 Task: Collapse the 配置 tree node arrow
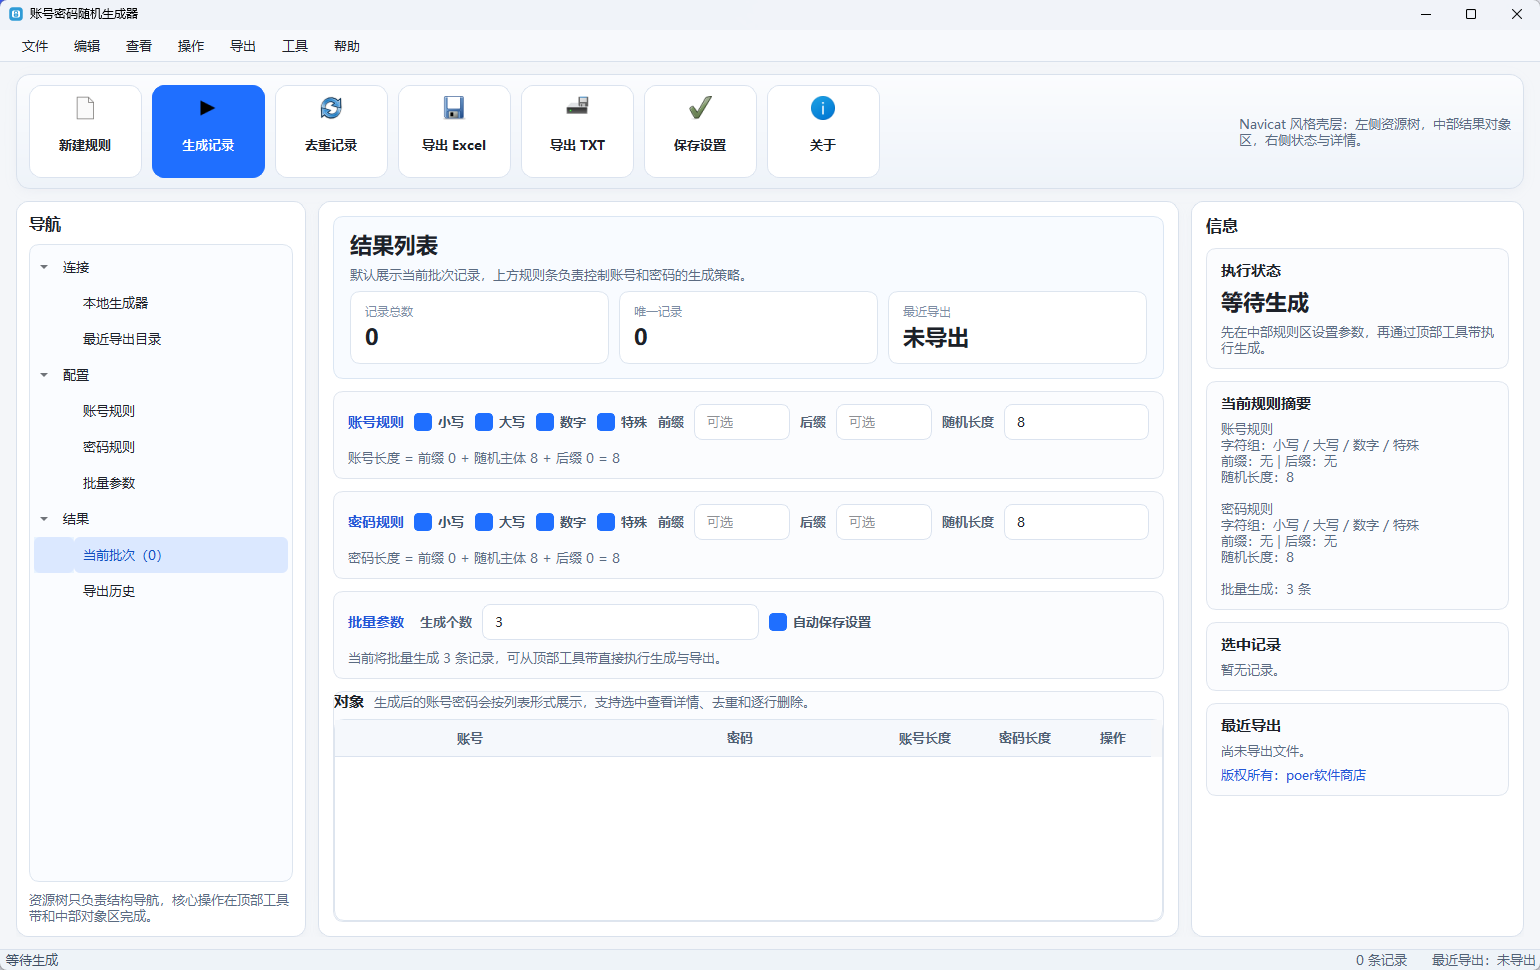[44, 375]
